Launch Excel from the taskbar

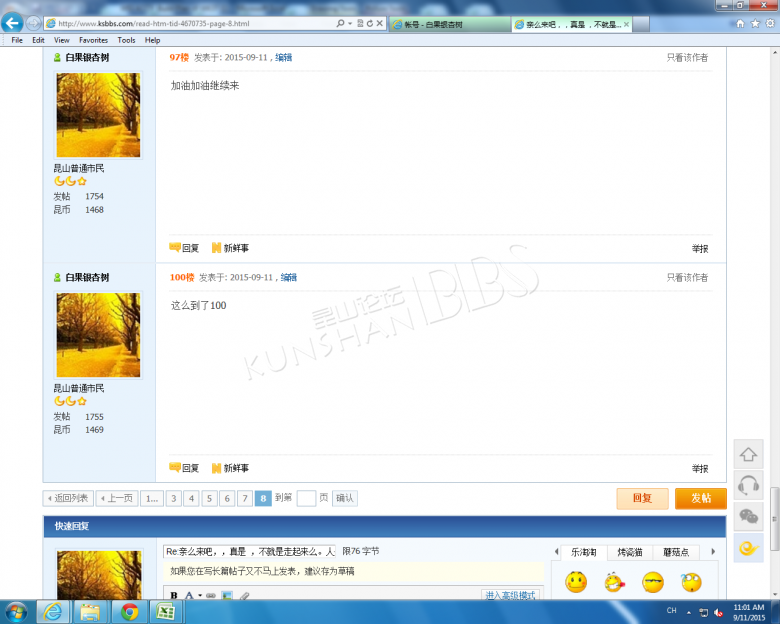[x=165, y=611]
